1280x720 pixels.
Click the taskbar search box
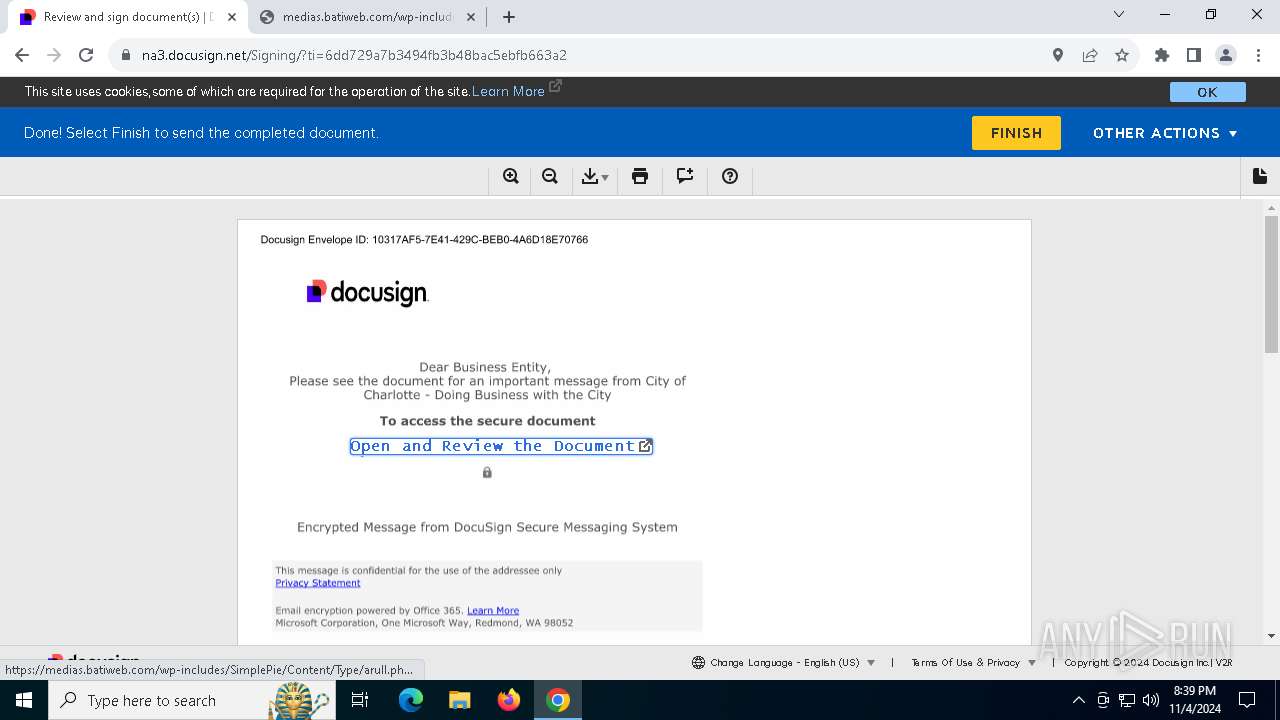(190, 700)
